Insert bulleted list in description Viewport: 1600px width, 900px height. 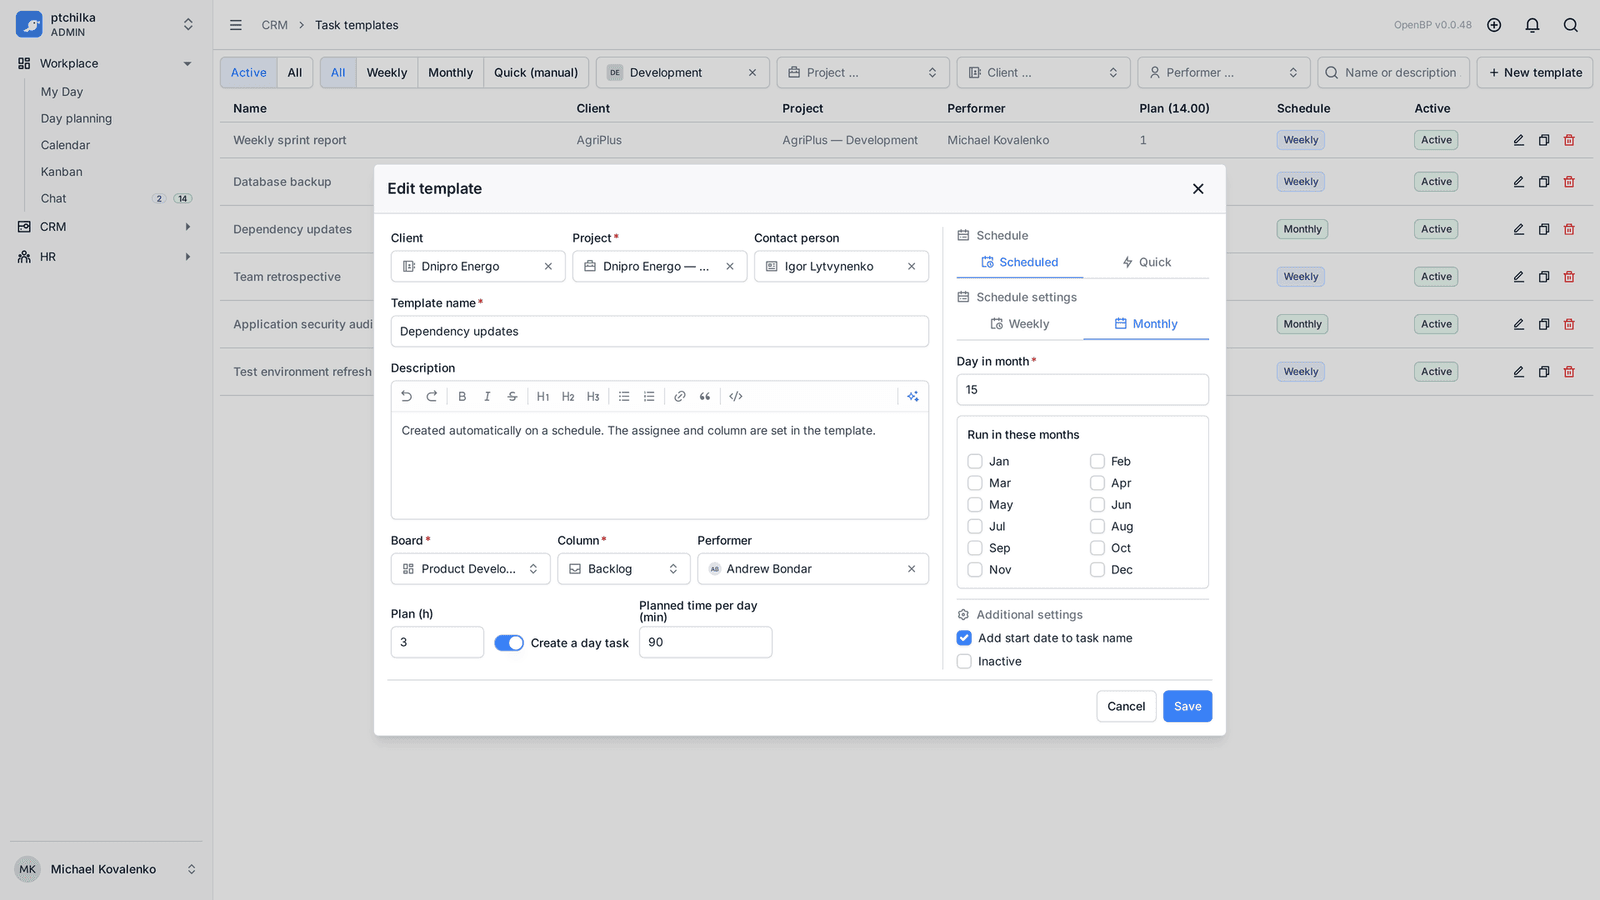click(624, 396)
